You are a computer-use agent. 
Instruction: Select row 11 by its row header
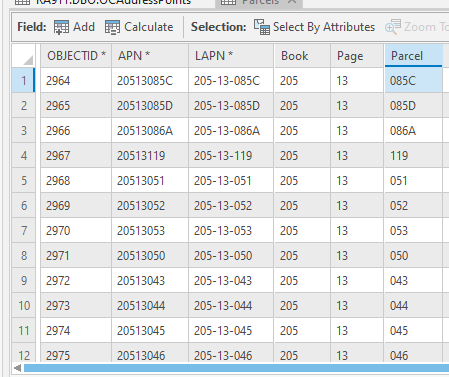[24, 330]
